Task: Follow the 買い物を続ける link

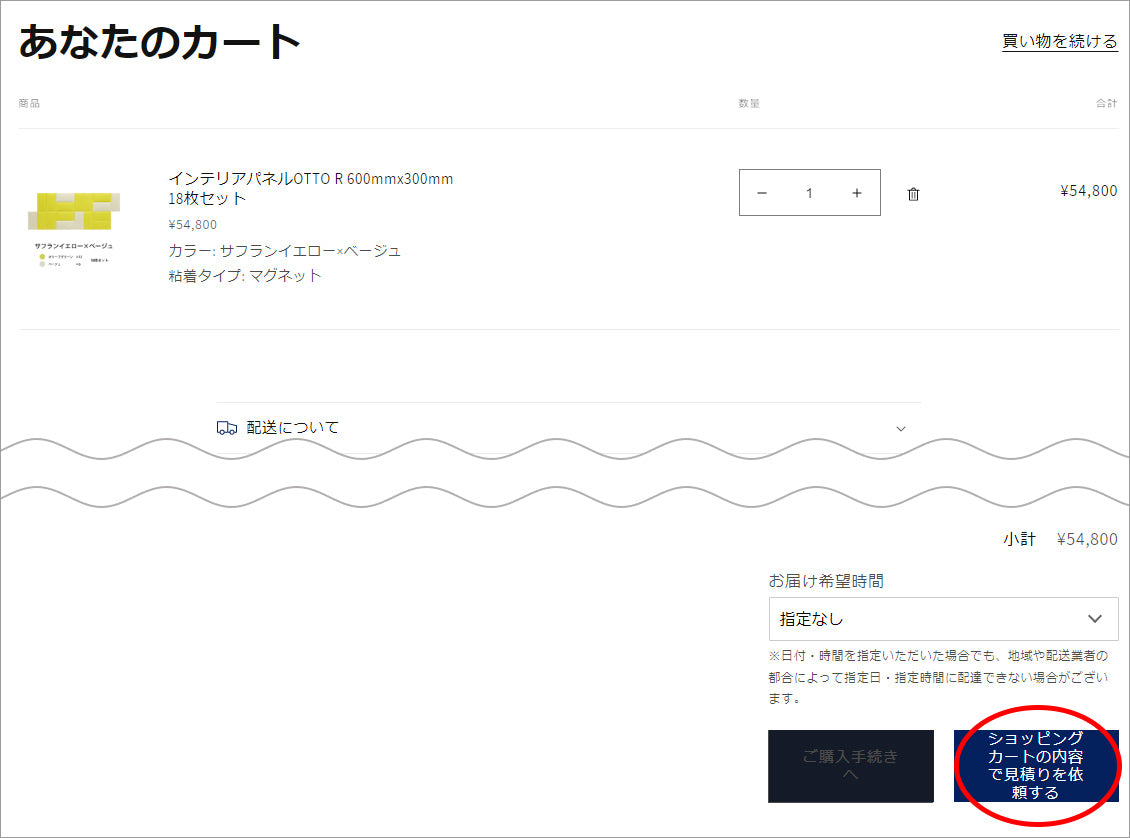Action: pyautogui.click(x=1059, y=41)
